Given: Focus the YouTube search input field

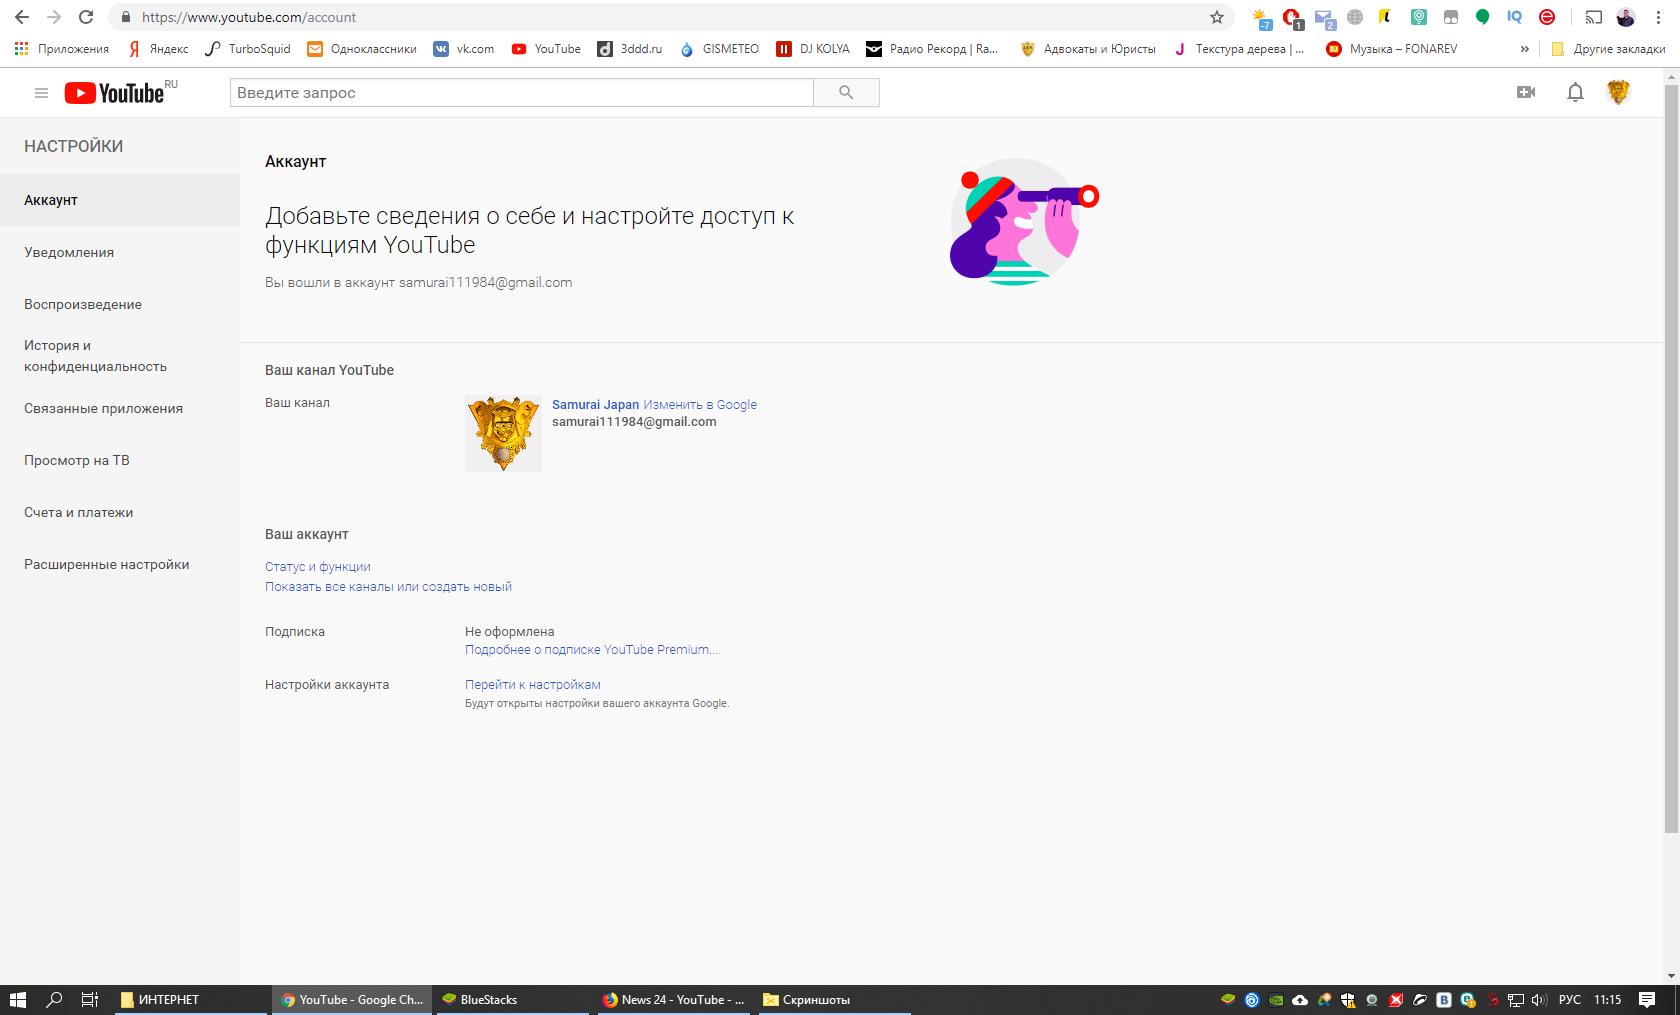Looking at the screenshot, I should [521, 93].
